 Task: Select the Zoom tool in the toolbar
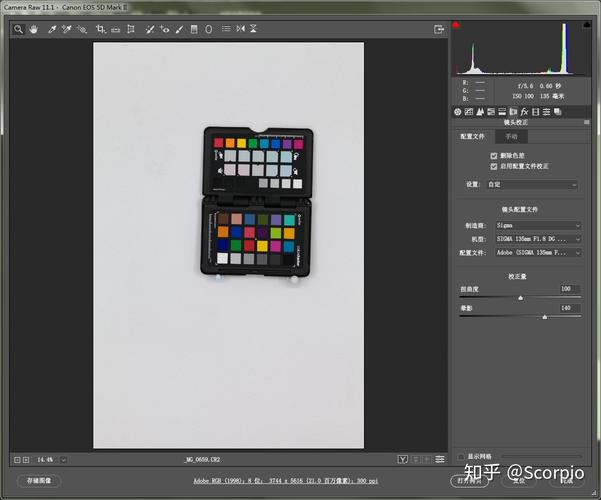point(18,30)
